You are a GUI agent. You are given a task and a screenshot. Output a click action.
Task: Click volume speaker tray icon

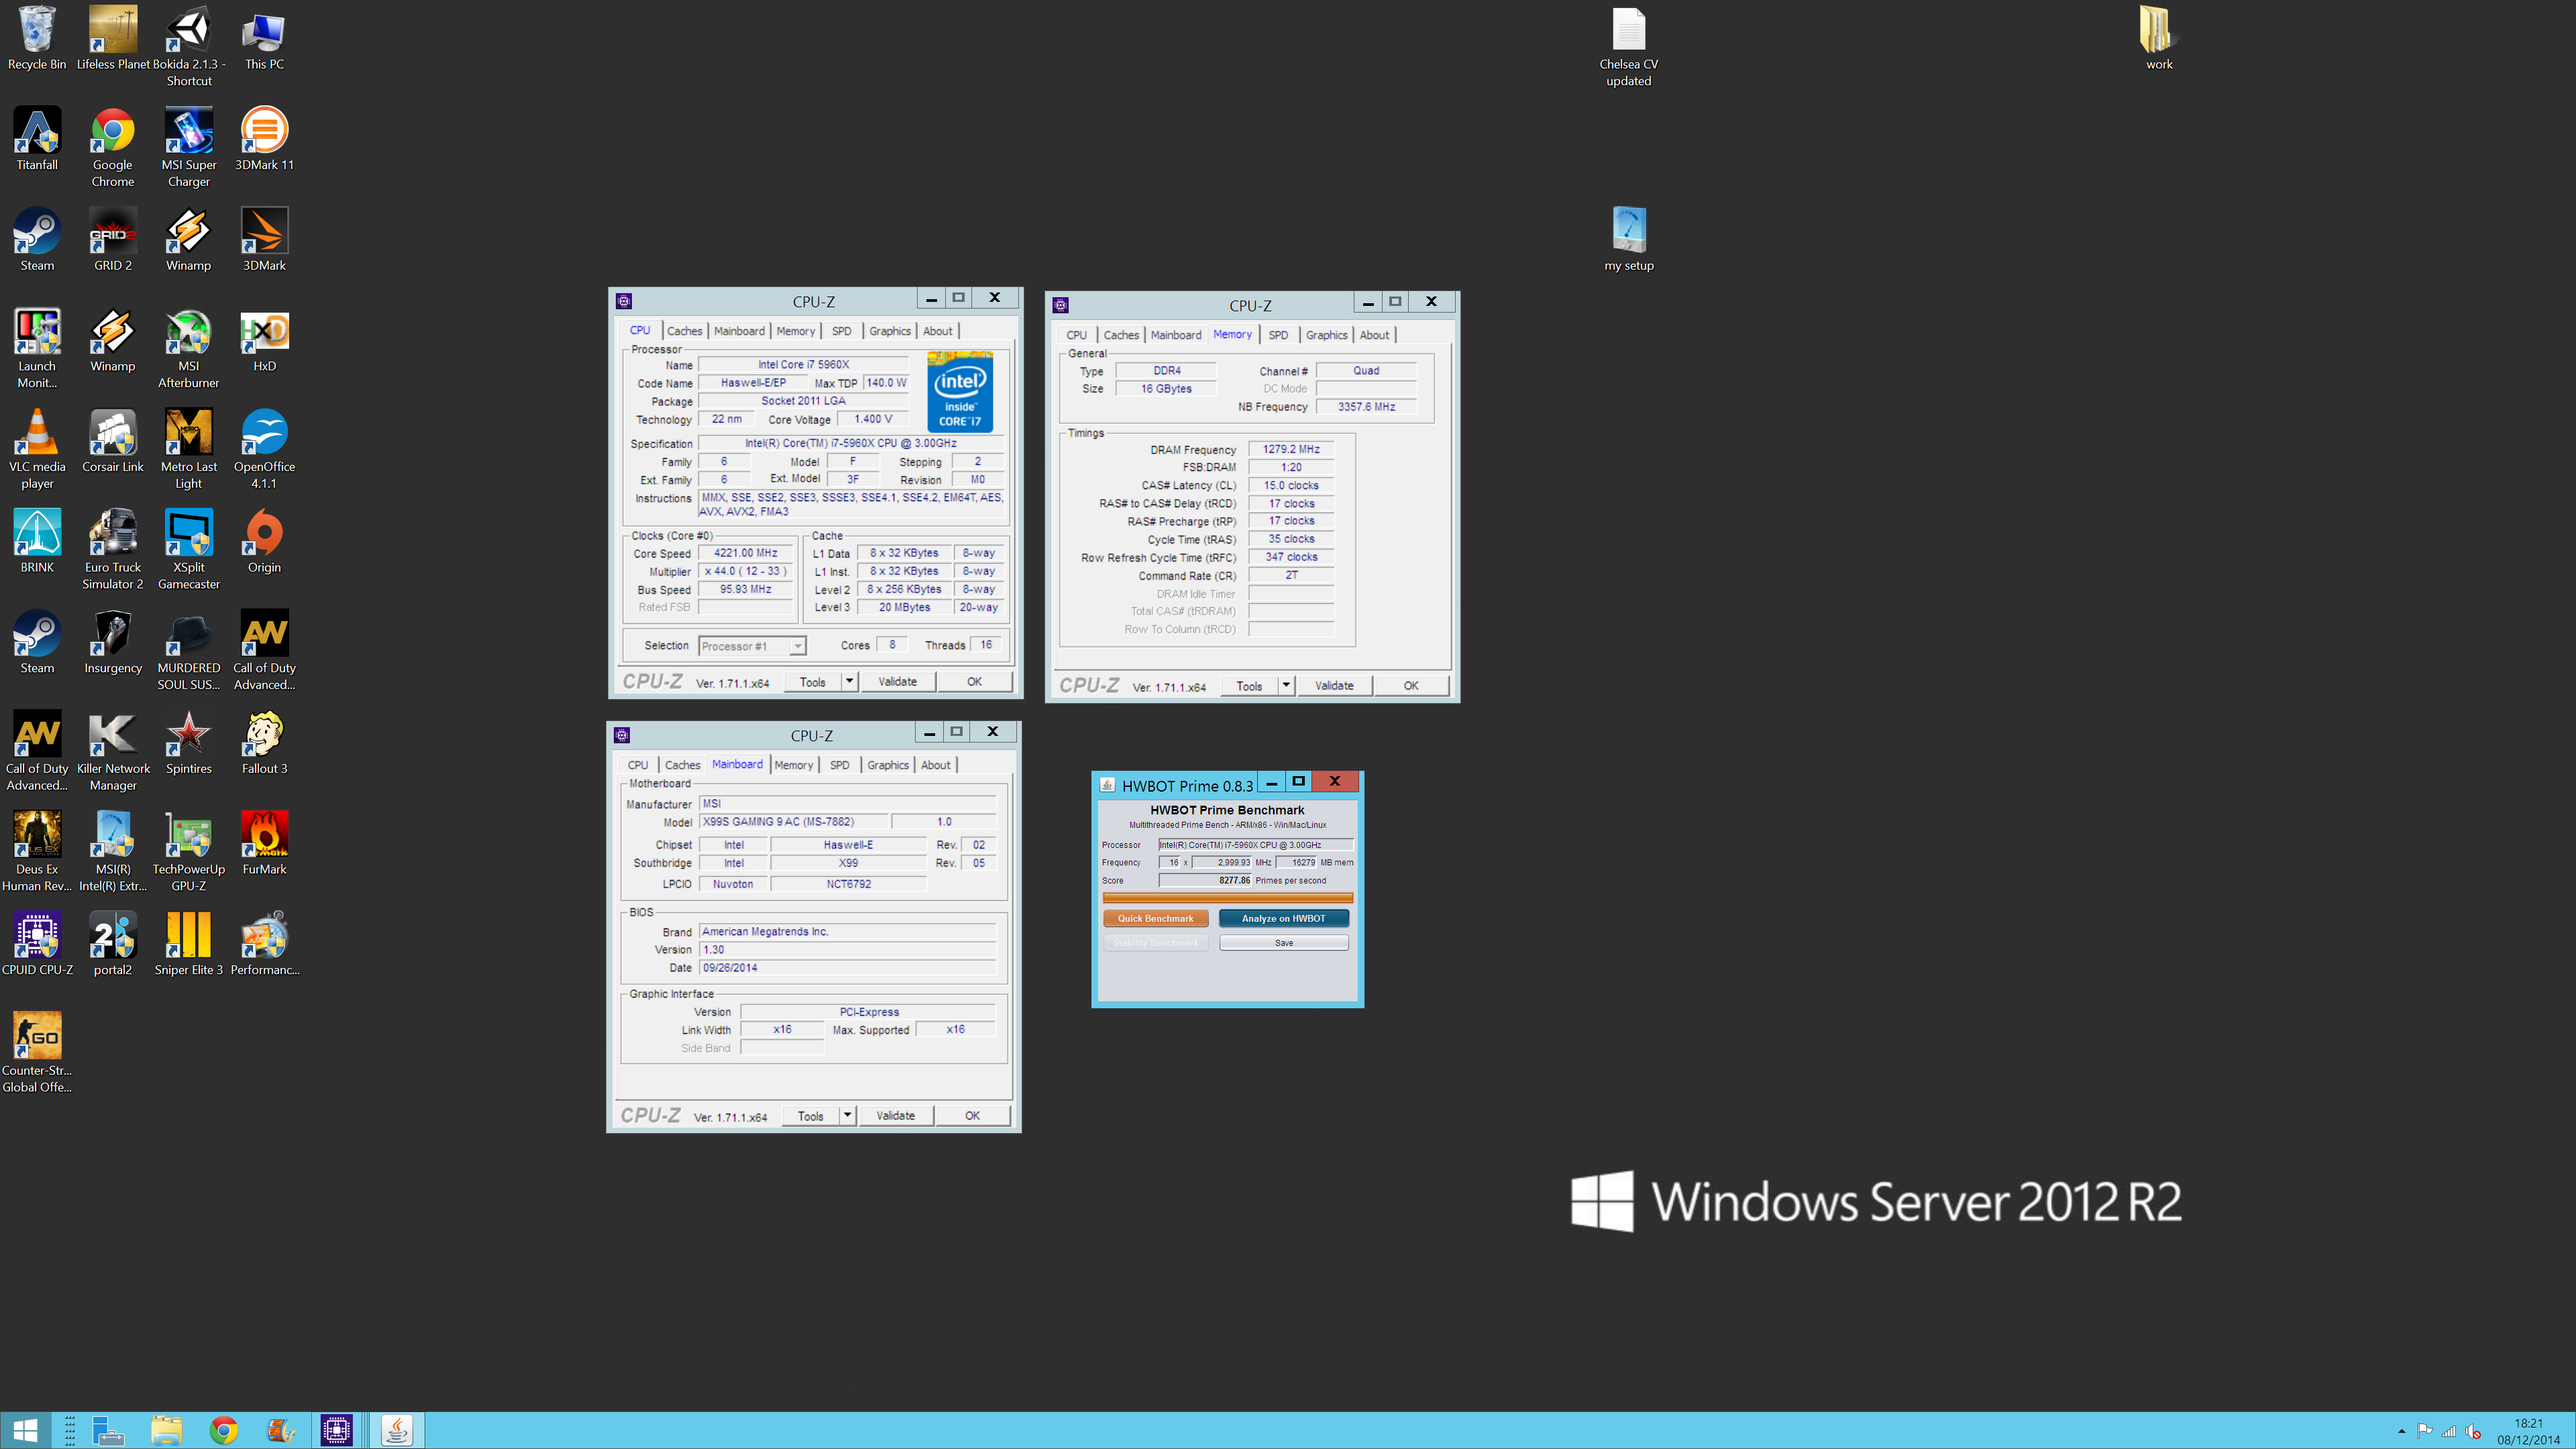(2473, 1432)
